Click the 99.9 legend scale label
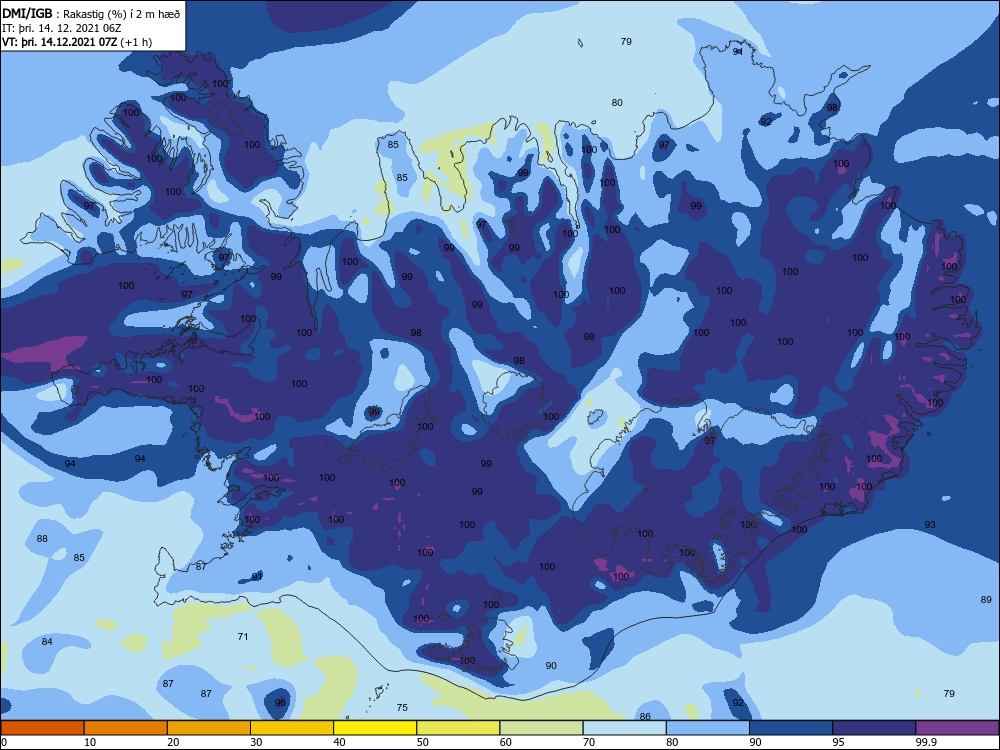The image size is (1000, 750). pyautogui.click(x=926, y=742)
